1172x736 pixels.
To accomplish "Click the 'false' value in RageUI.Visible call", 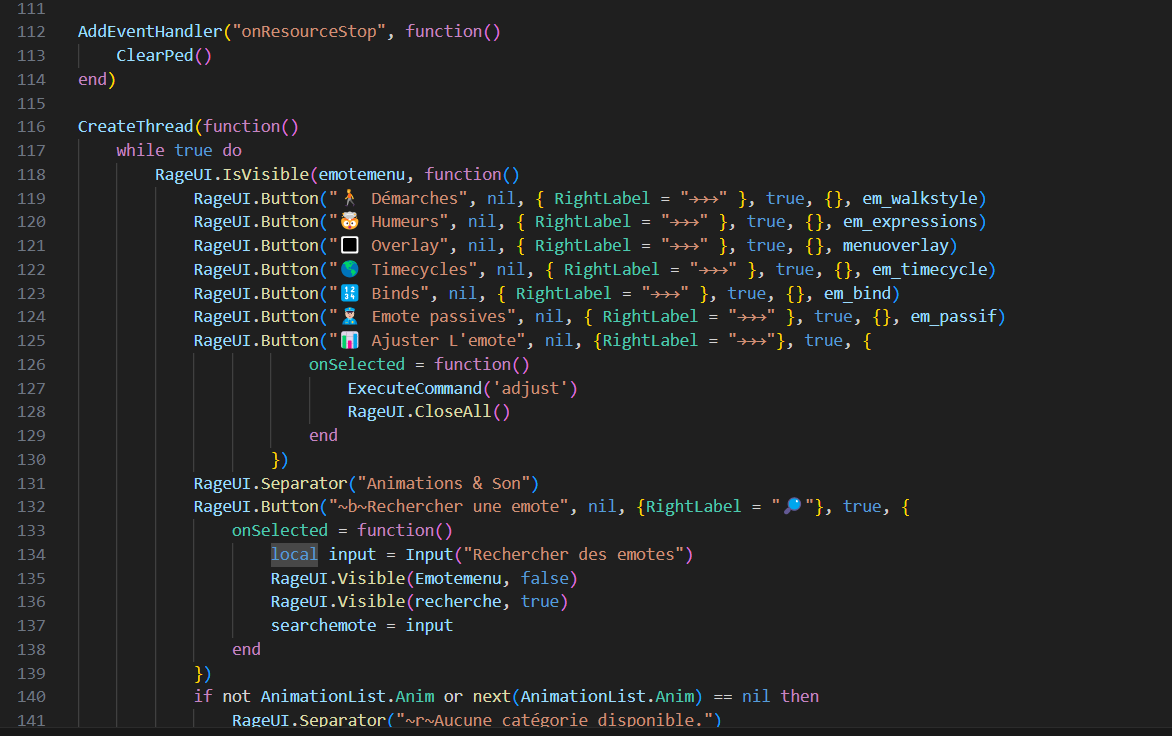I will 544,578.
